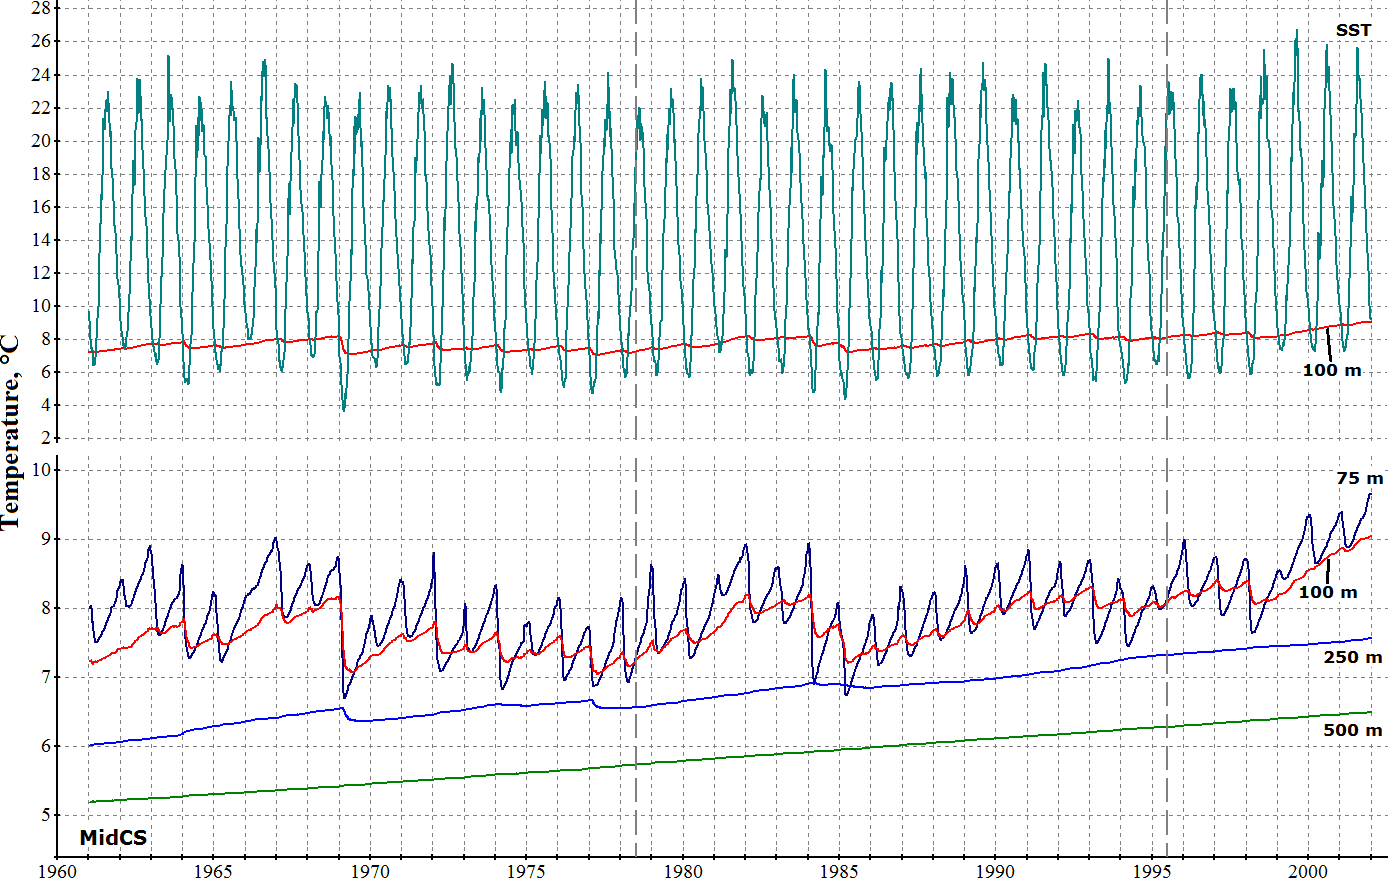Click the 100 m label in lower panel
Viewport: 1388px width, 878px height.
tap(1327, 593)
